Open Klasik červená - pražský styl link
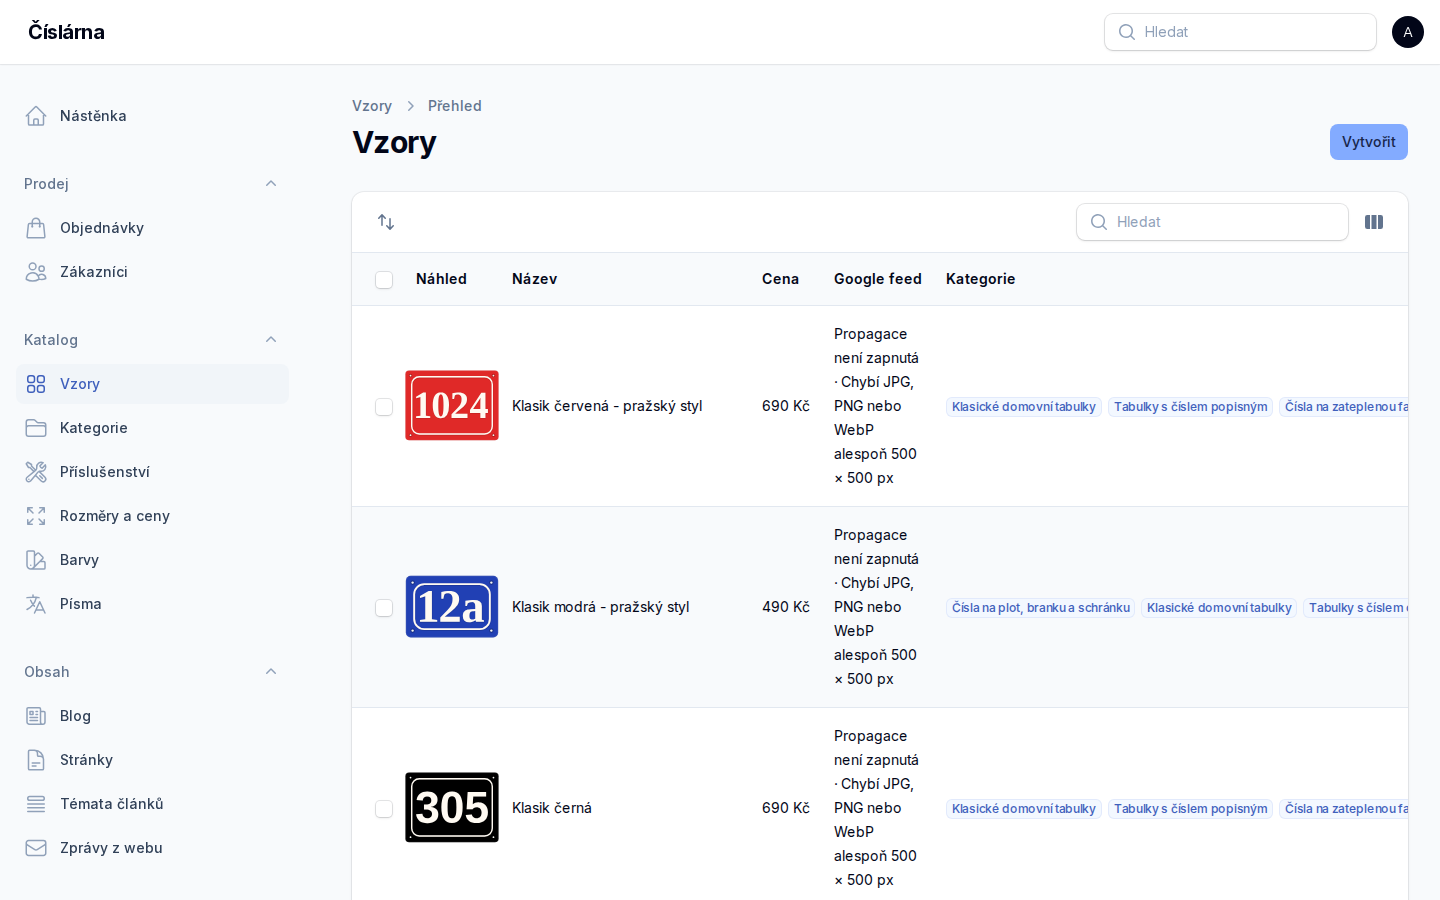The image size is (1440, 900). pyautogui.click(x=607, y=406)
